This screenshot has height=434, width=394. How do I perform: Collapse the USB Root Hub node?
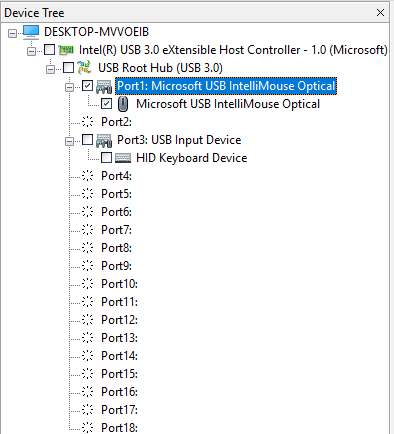click(50, 69)
